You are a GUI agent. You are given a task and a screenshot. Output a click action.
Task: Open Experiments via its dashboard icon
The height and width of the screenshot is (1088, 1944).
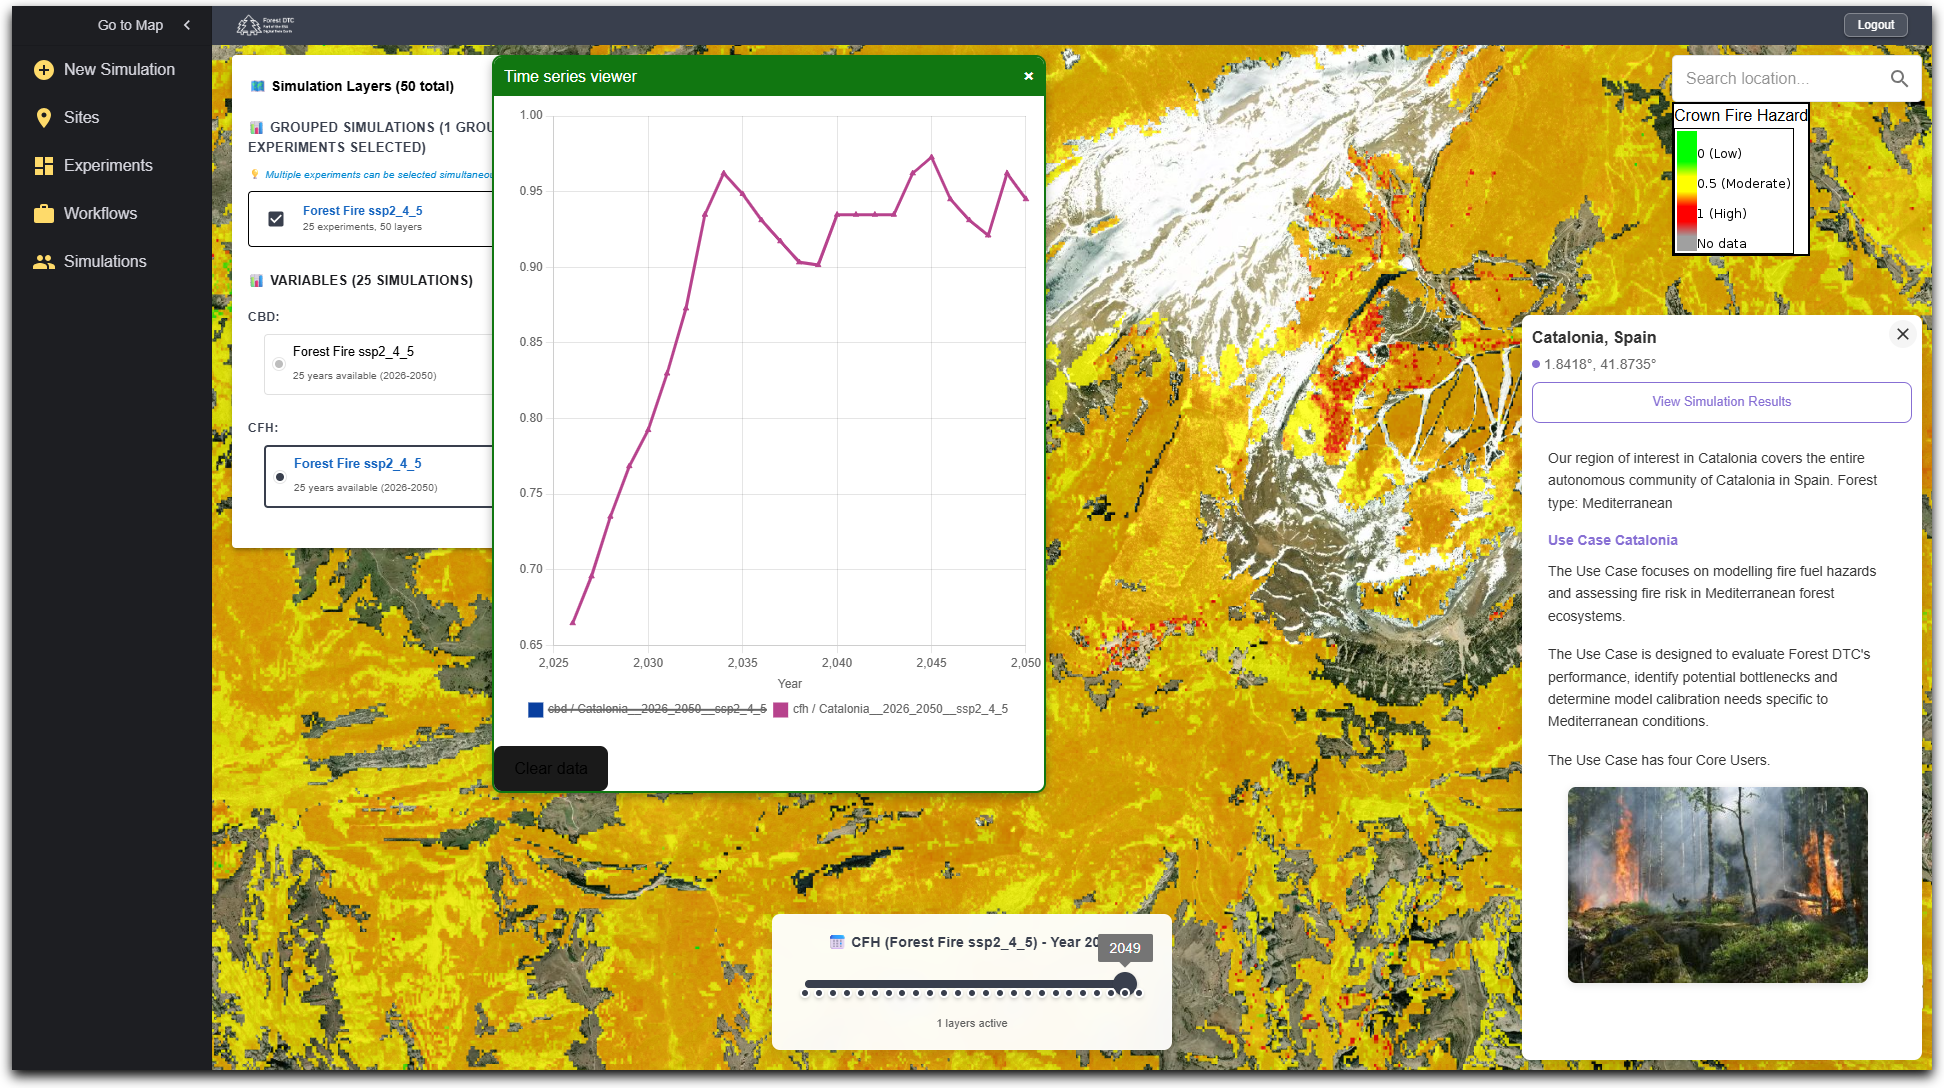coord(44,166)
